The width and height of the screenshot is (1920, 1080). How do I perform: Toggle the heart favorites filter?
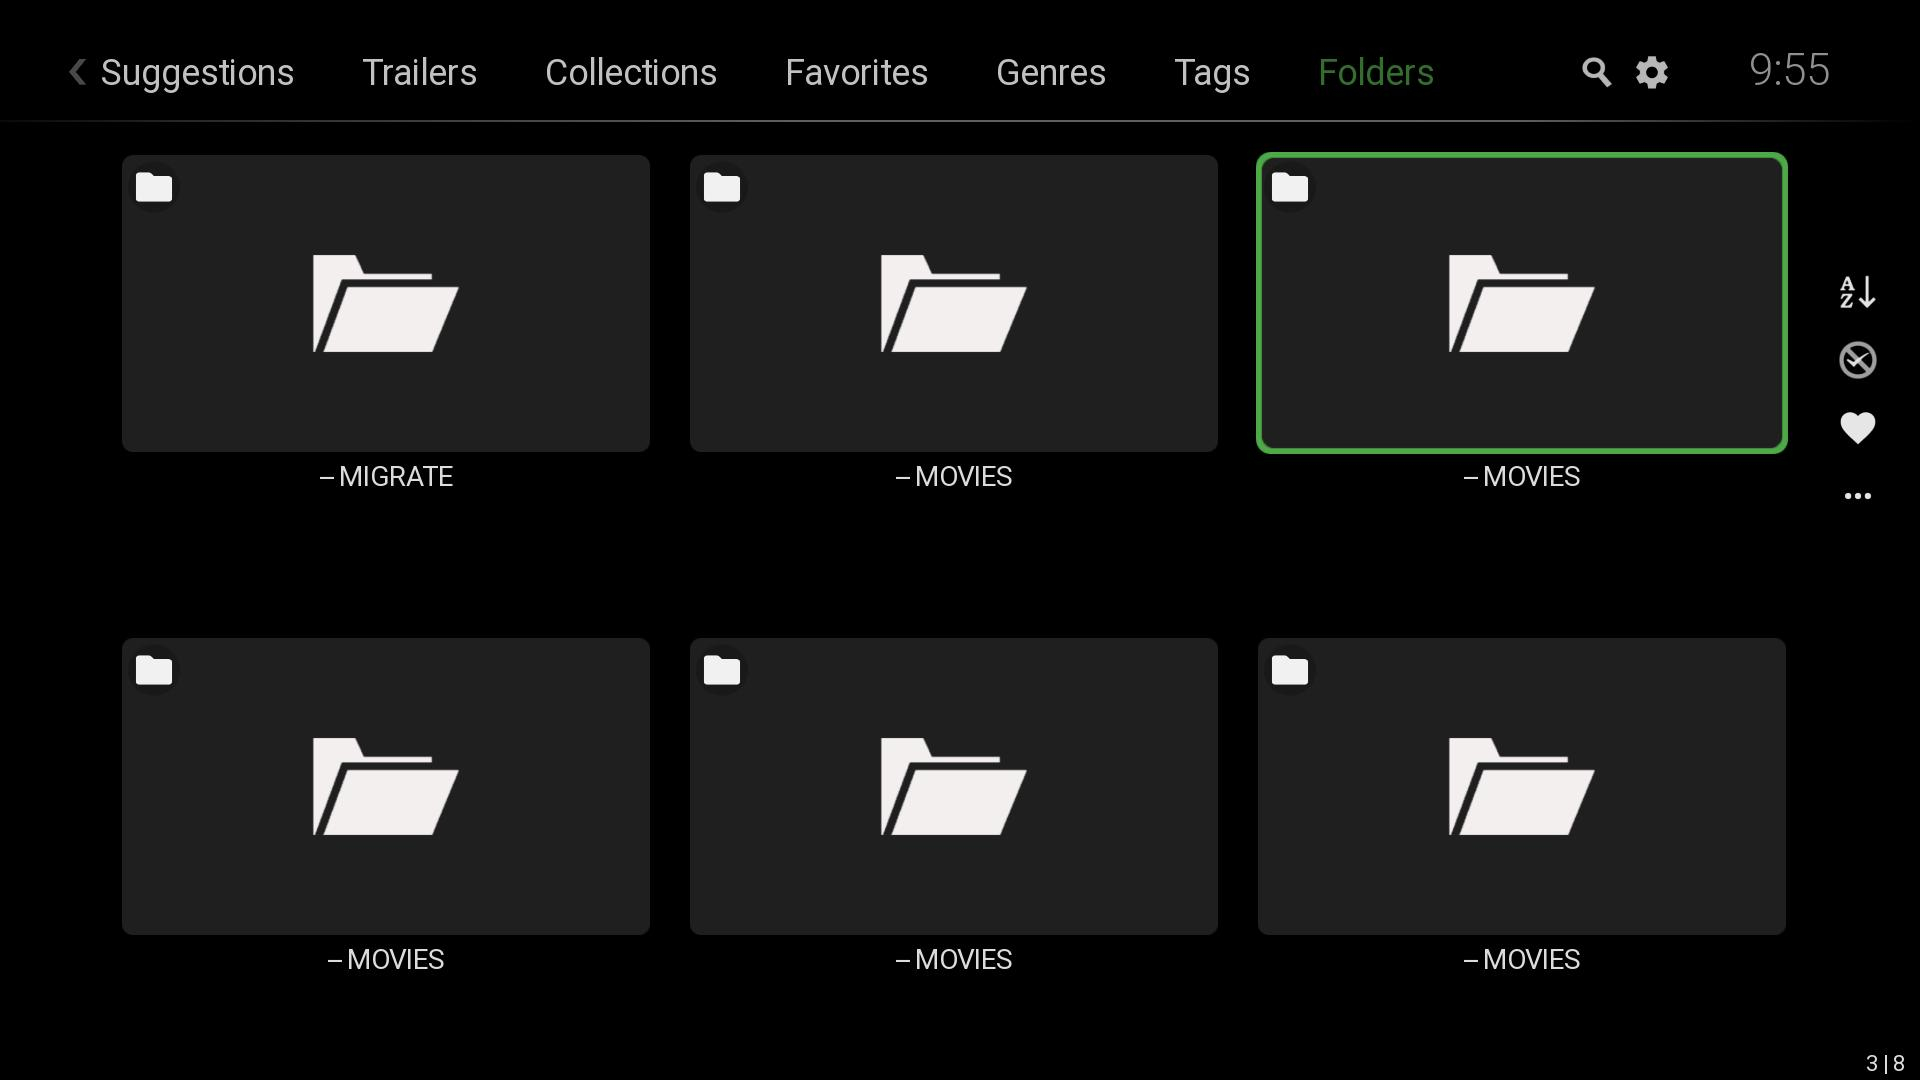pos(1857,428)
